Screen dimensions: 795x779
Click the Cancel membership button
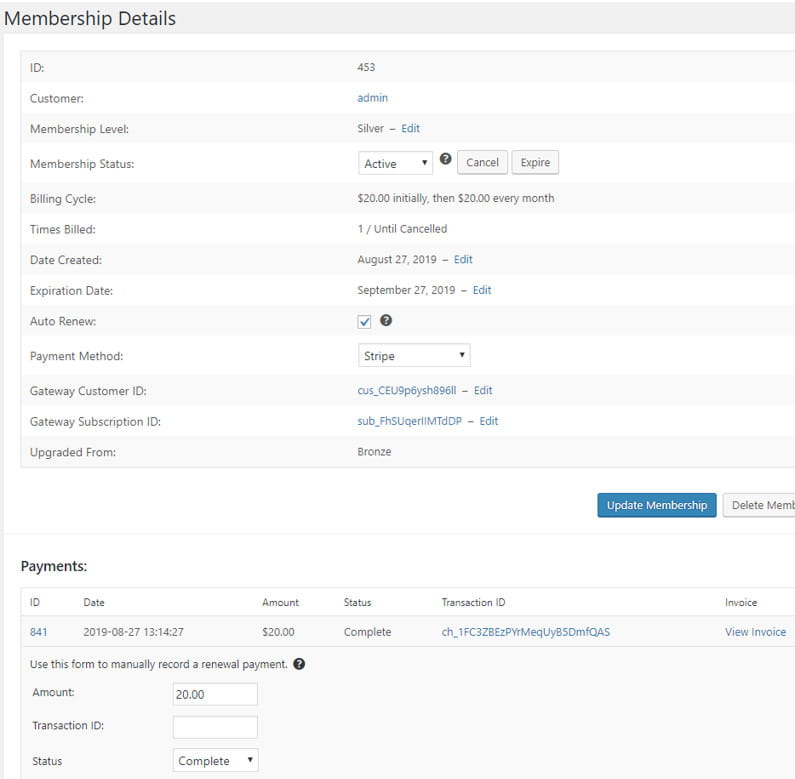[x=482, y=163]
